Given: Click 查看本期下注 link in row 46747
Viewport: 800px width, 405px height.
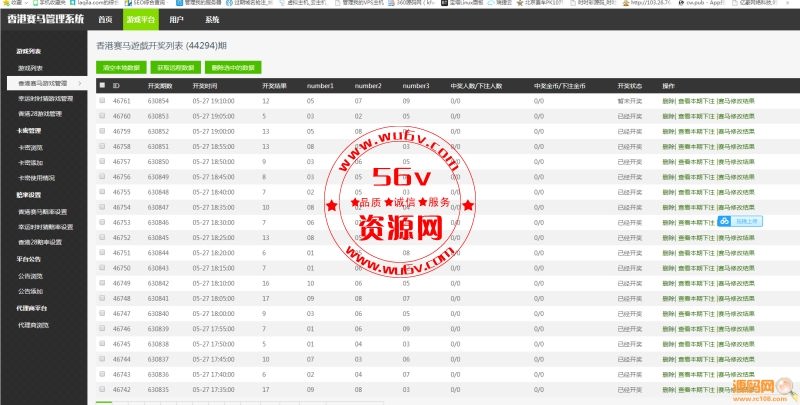Looking at the screenshot, I should 696,314.
